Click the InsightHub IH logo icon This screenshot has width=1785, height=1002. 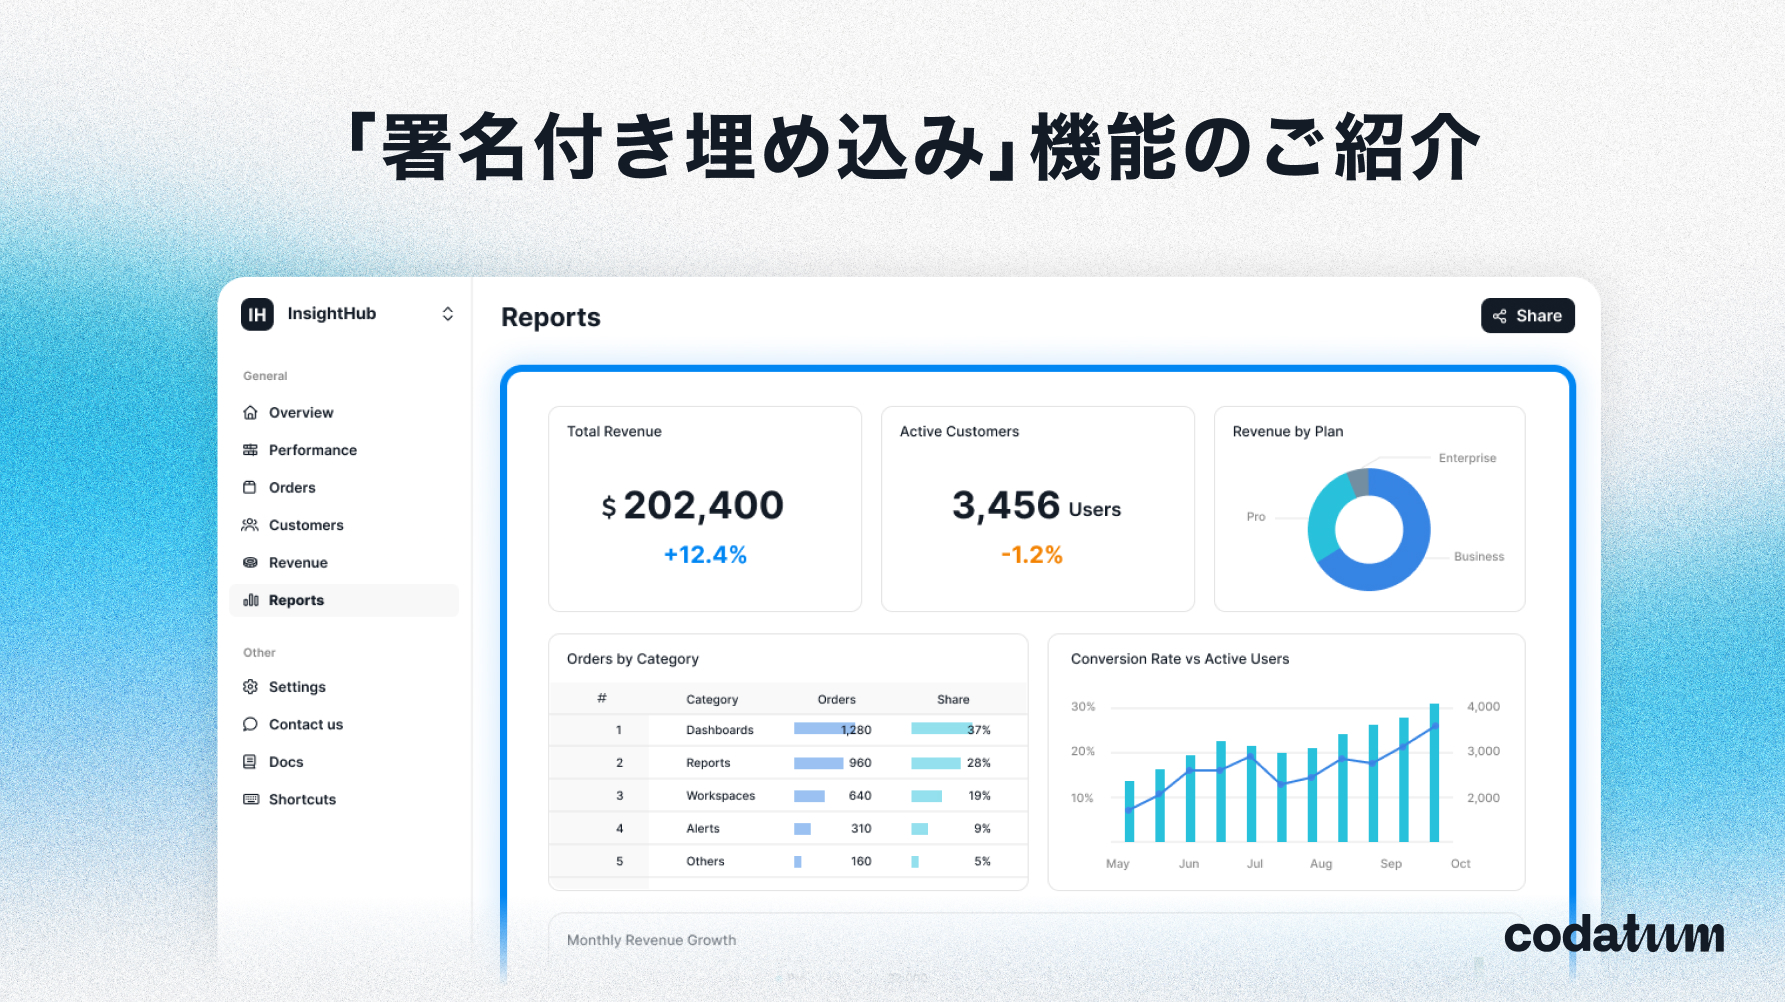[x=257, y=314]
